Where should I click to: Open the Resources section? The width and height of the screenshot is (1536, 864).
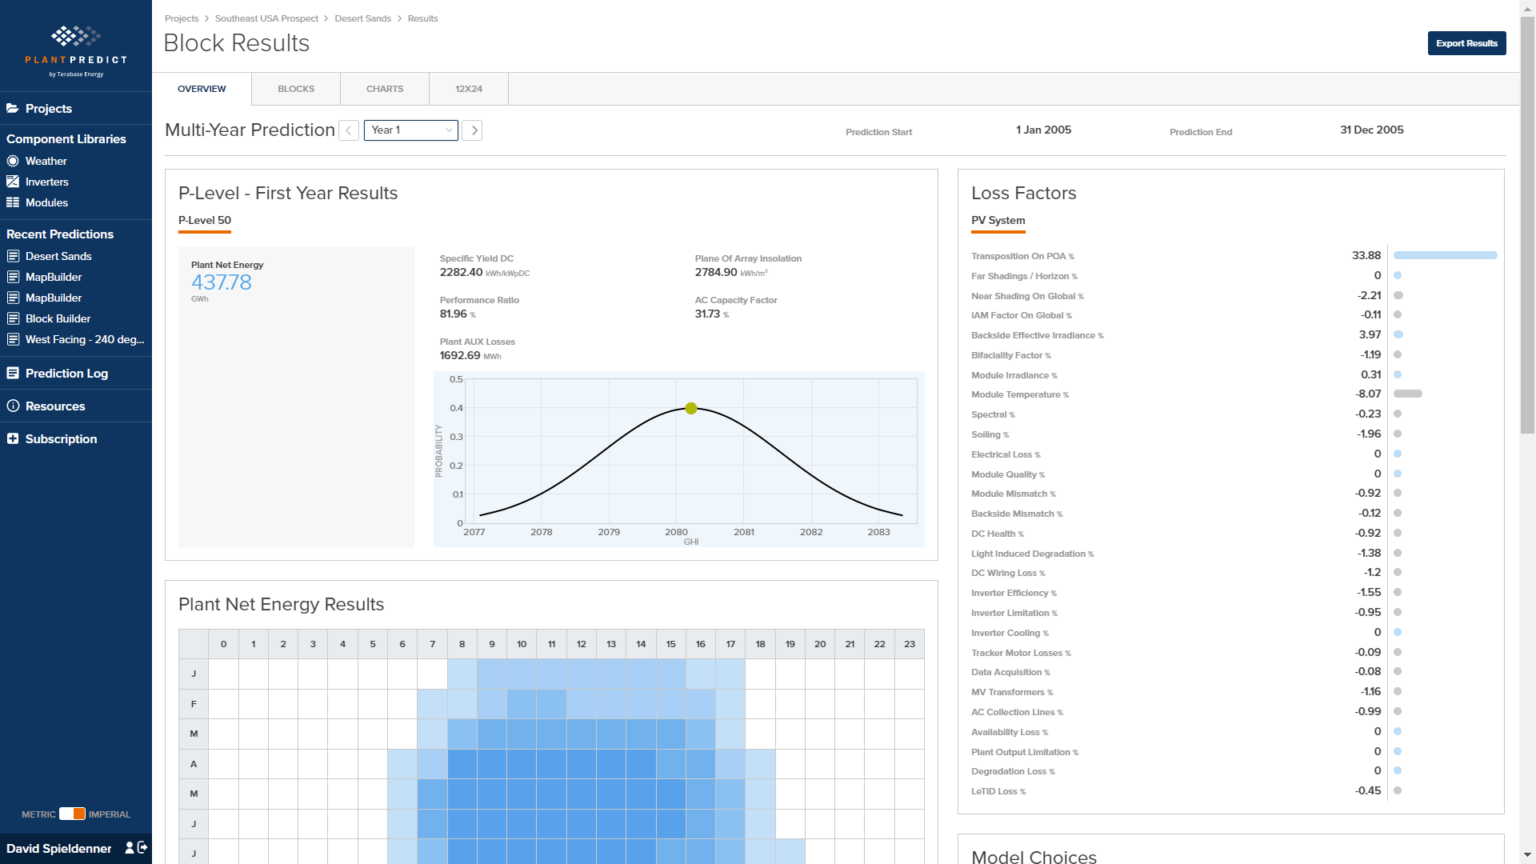[x=54, y=405]
